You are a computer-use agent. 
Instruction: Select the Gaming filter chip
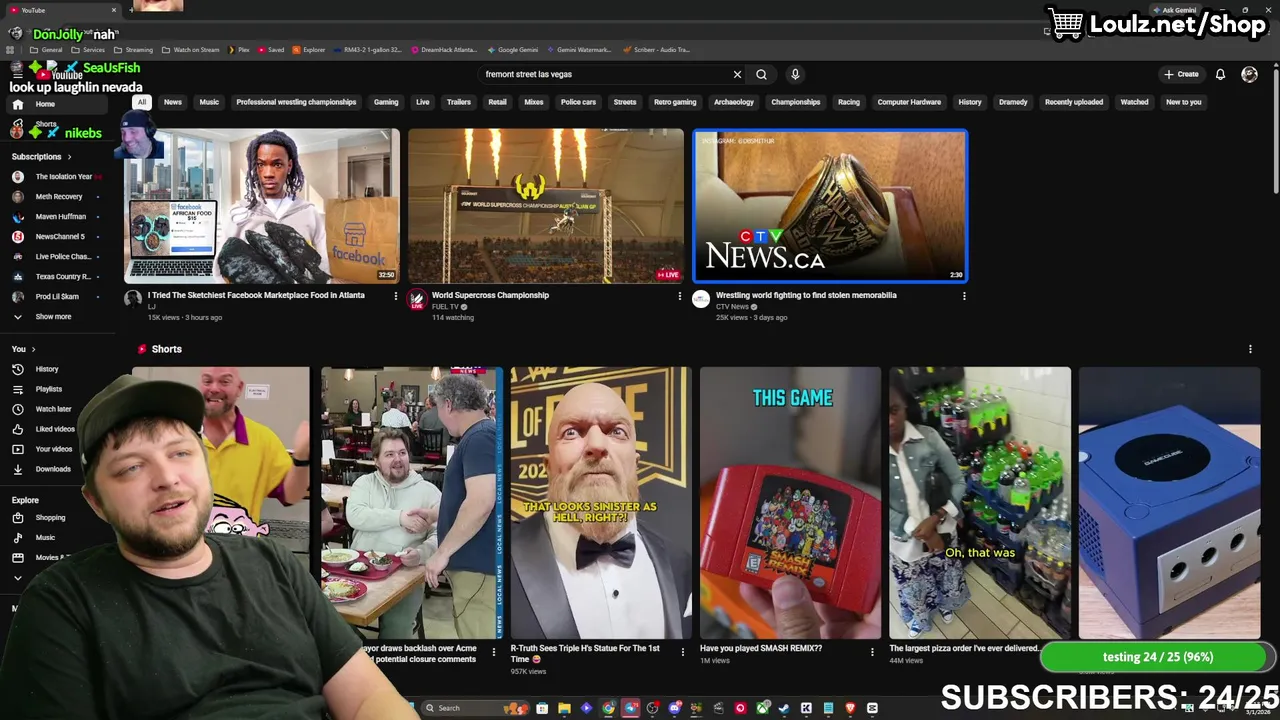pyautogui.click(x=386, y=102)
